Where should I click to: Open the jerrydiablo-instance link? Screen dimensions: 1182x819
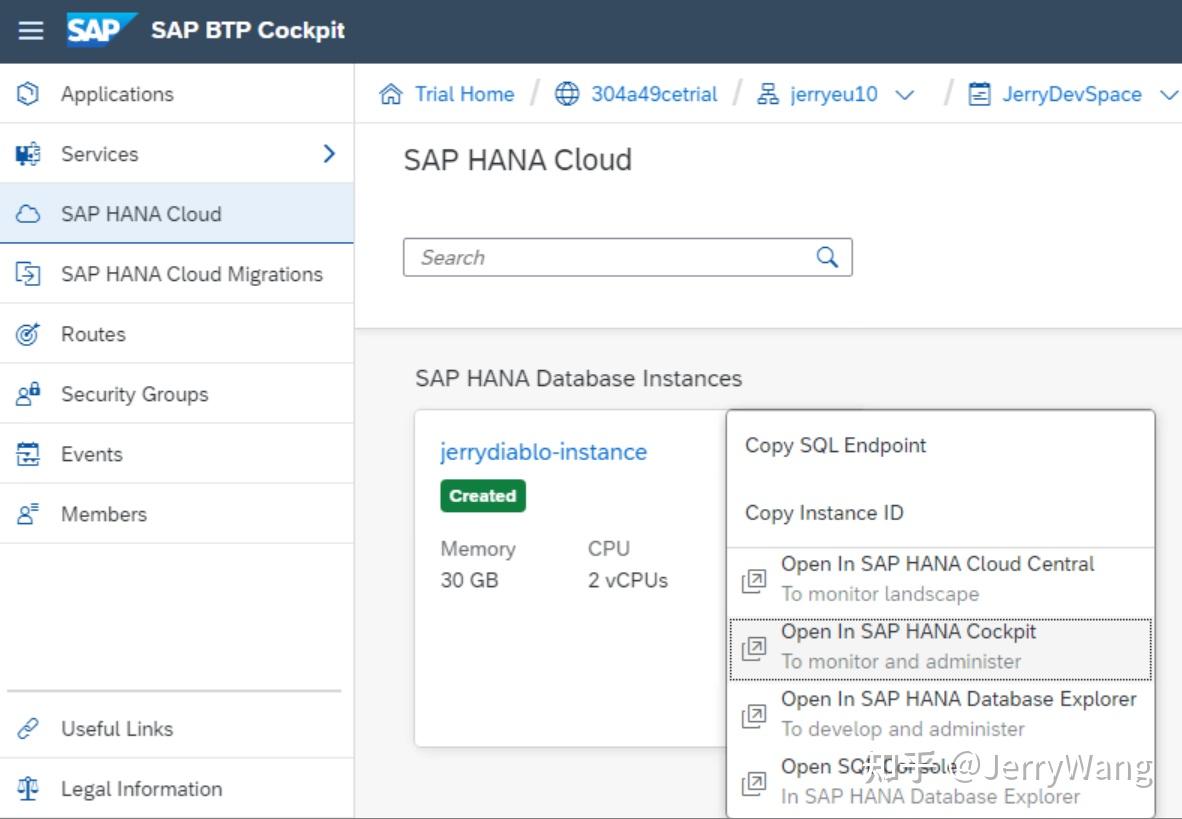click(543, 452)
